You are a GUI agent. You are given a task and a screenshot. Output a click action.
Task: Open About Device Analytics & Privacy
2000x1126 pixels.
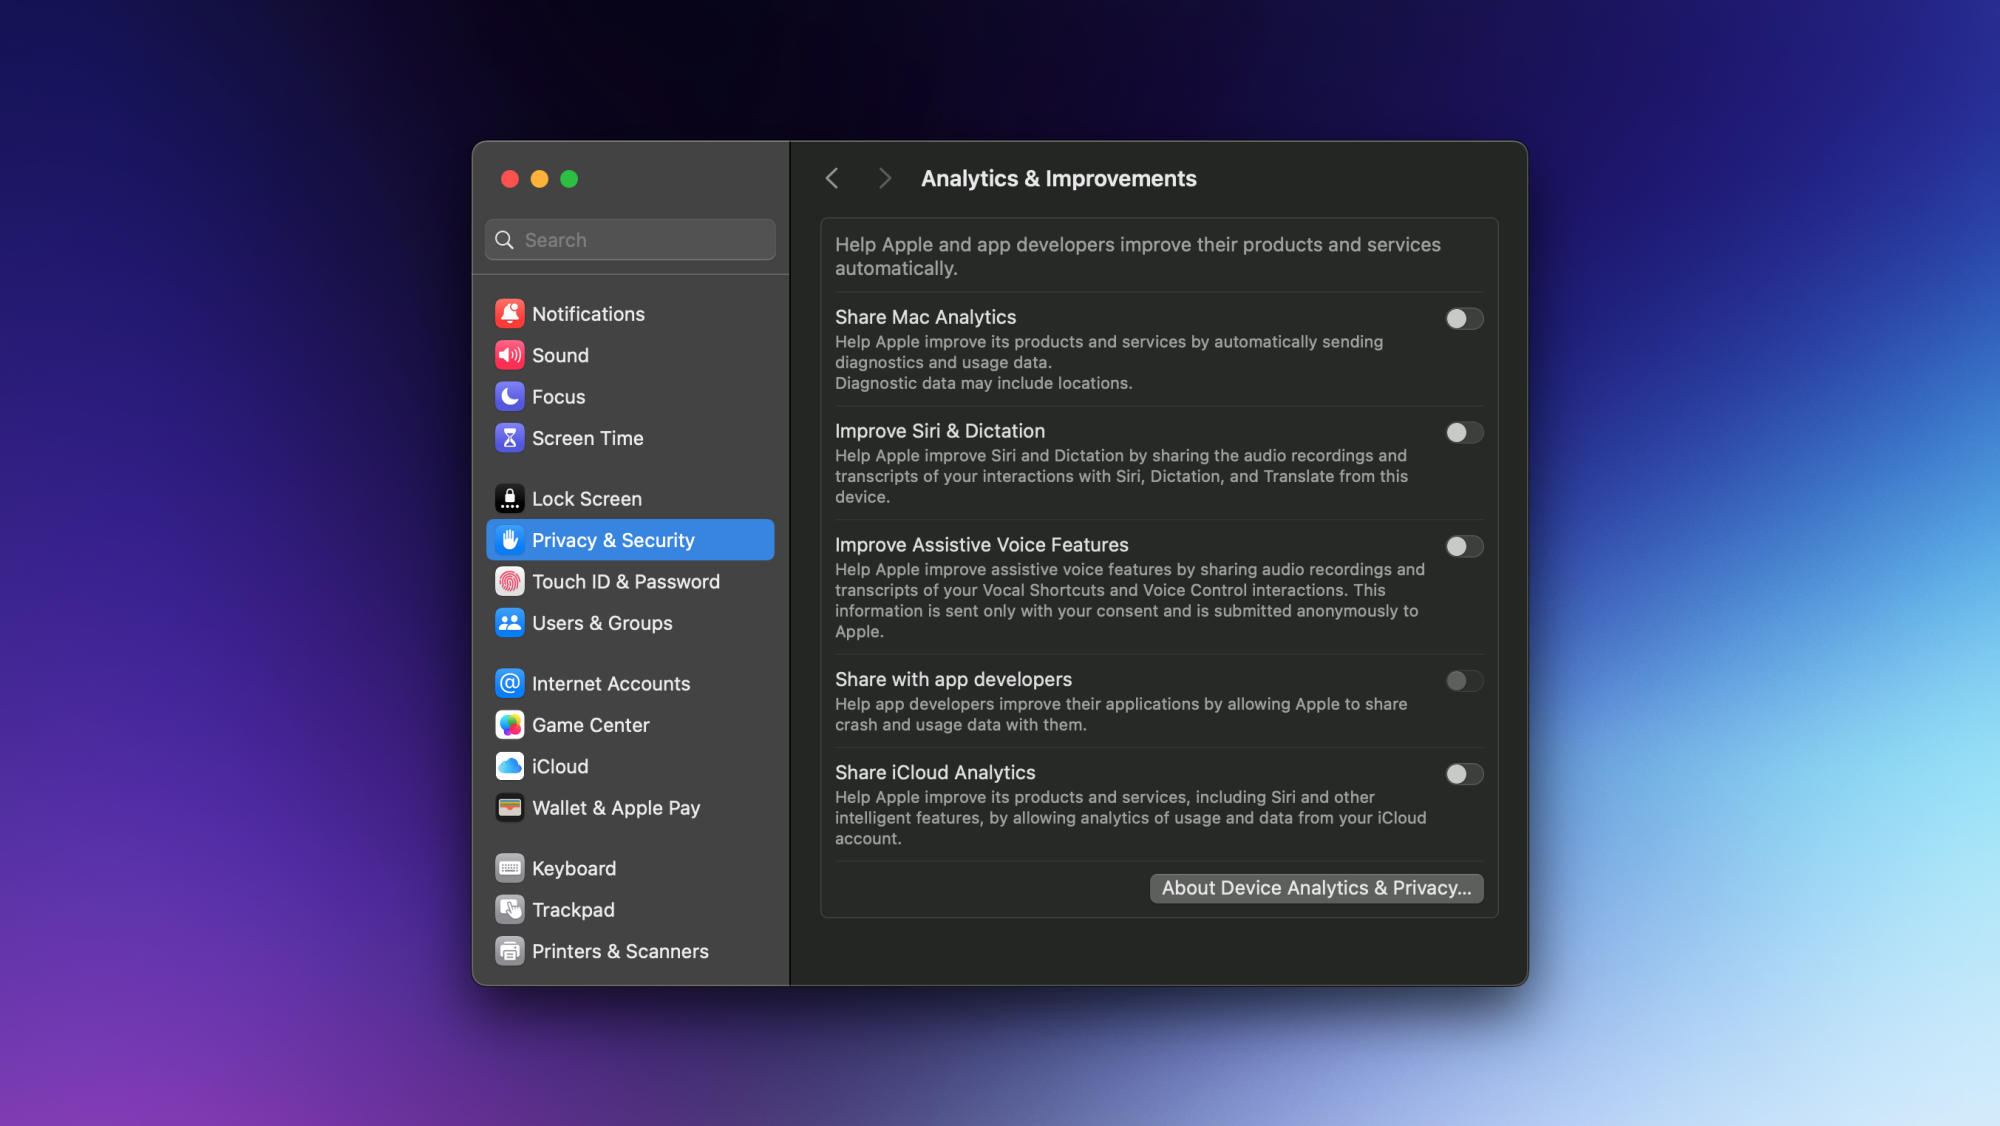click(1316, 888)
